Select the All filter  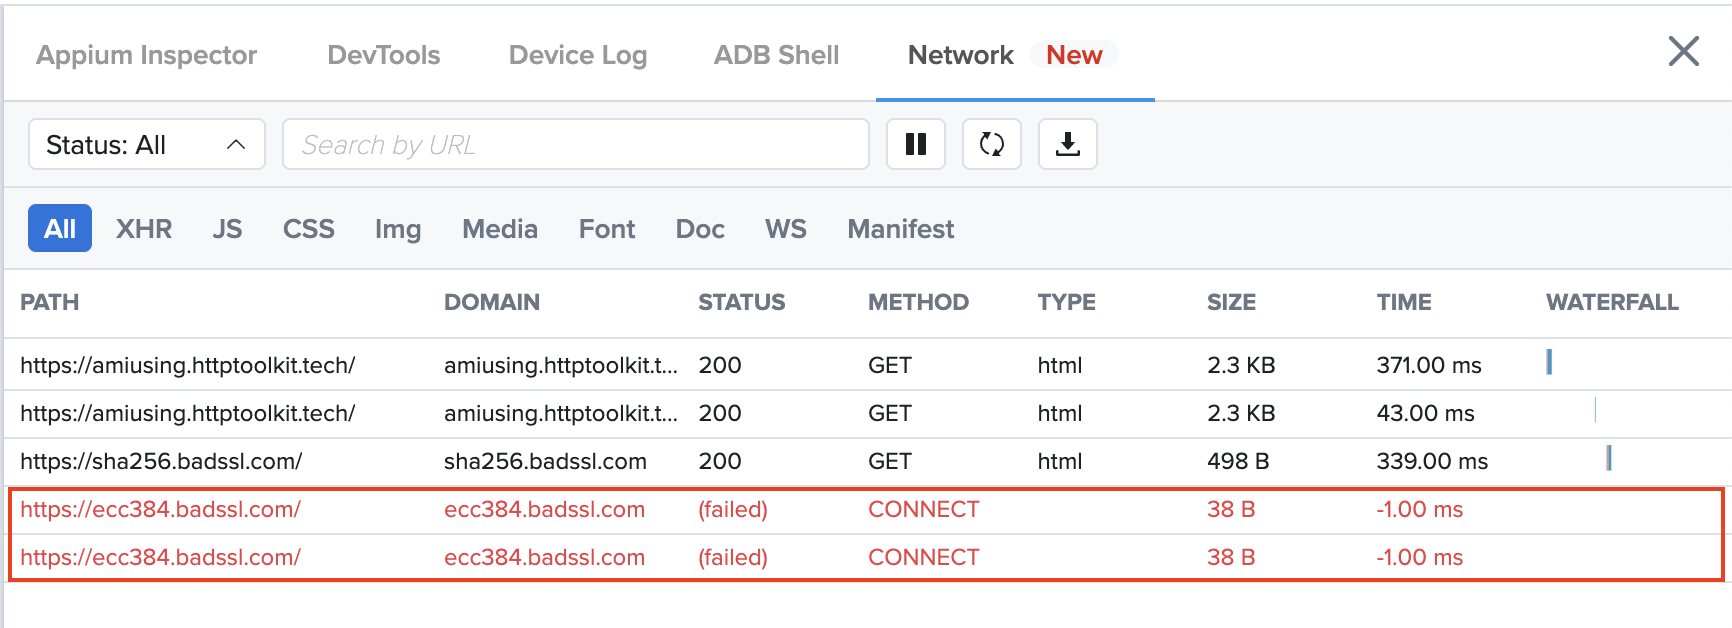pyautogui.click(x=60, y=229)
